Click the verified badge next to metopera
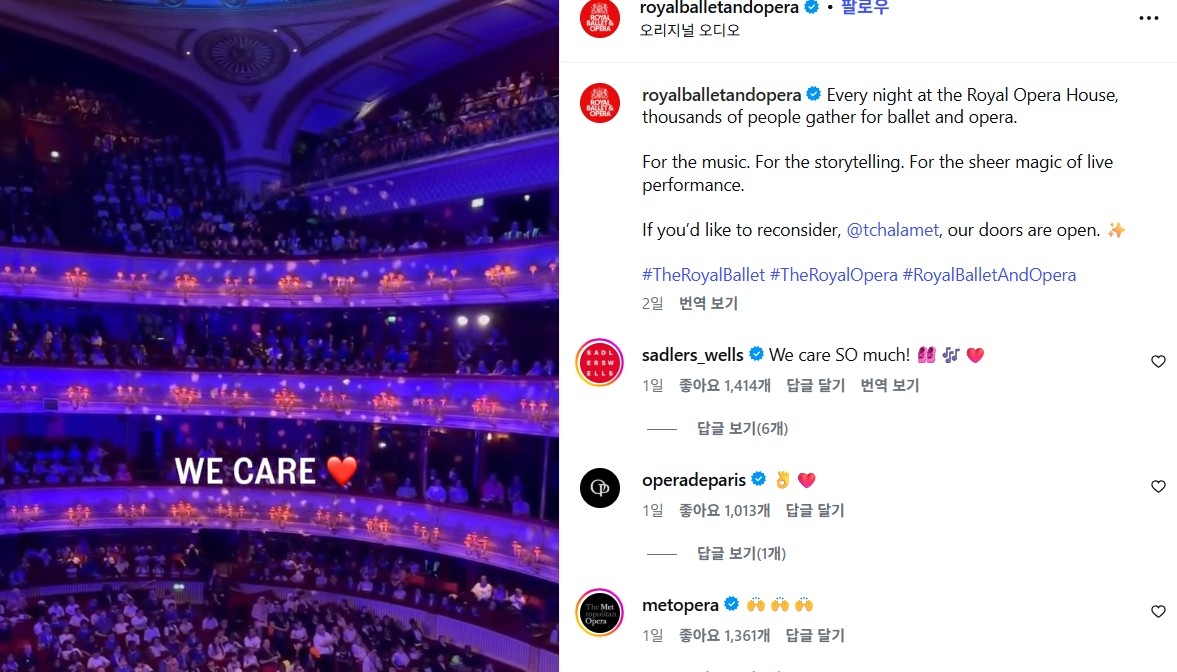 click(731, 604)
